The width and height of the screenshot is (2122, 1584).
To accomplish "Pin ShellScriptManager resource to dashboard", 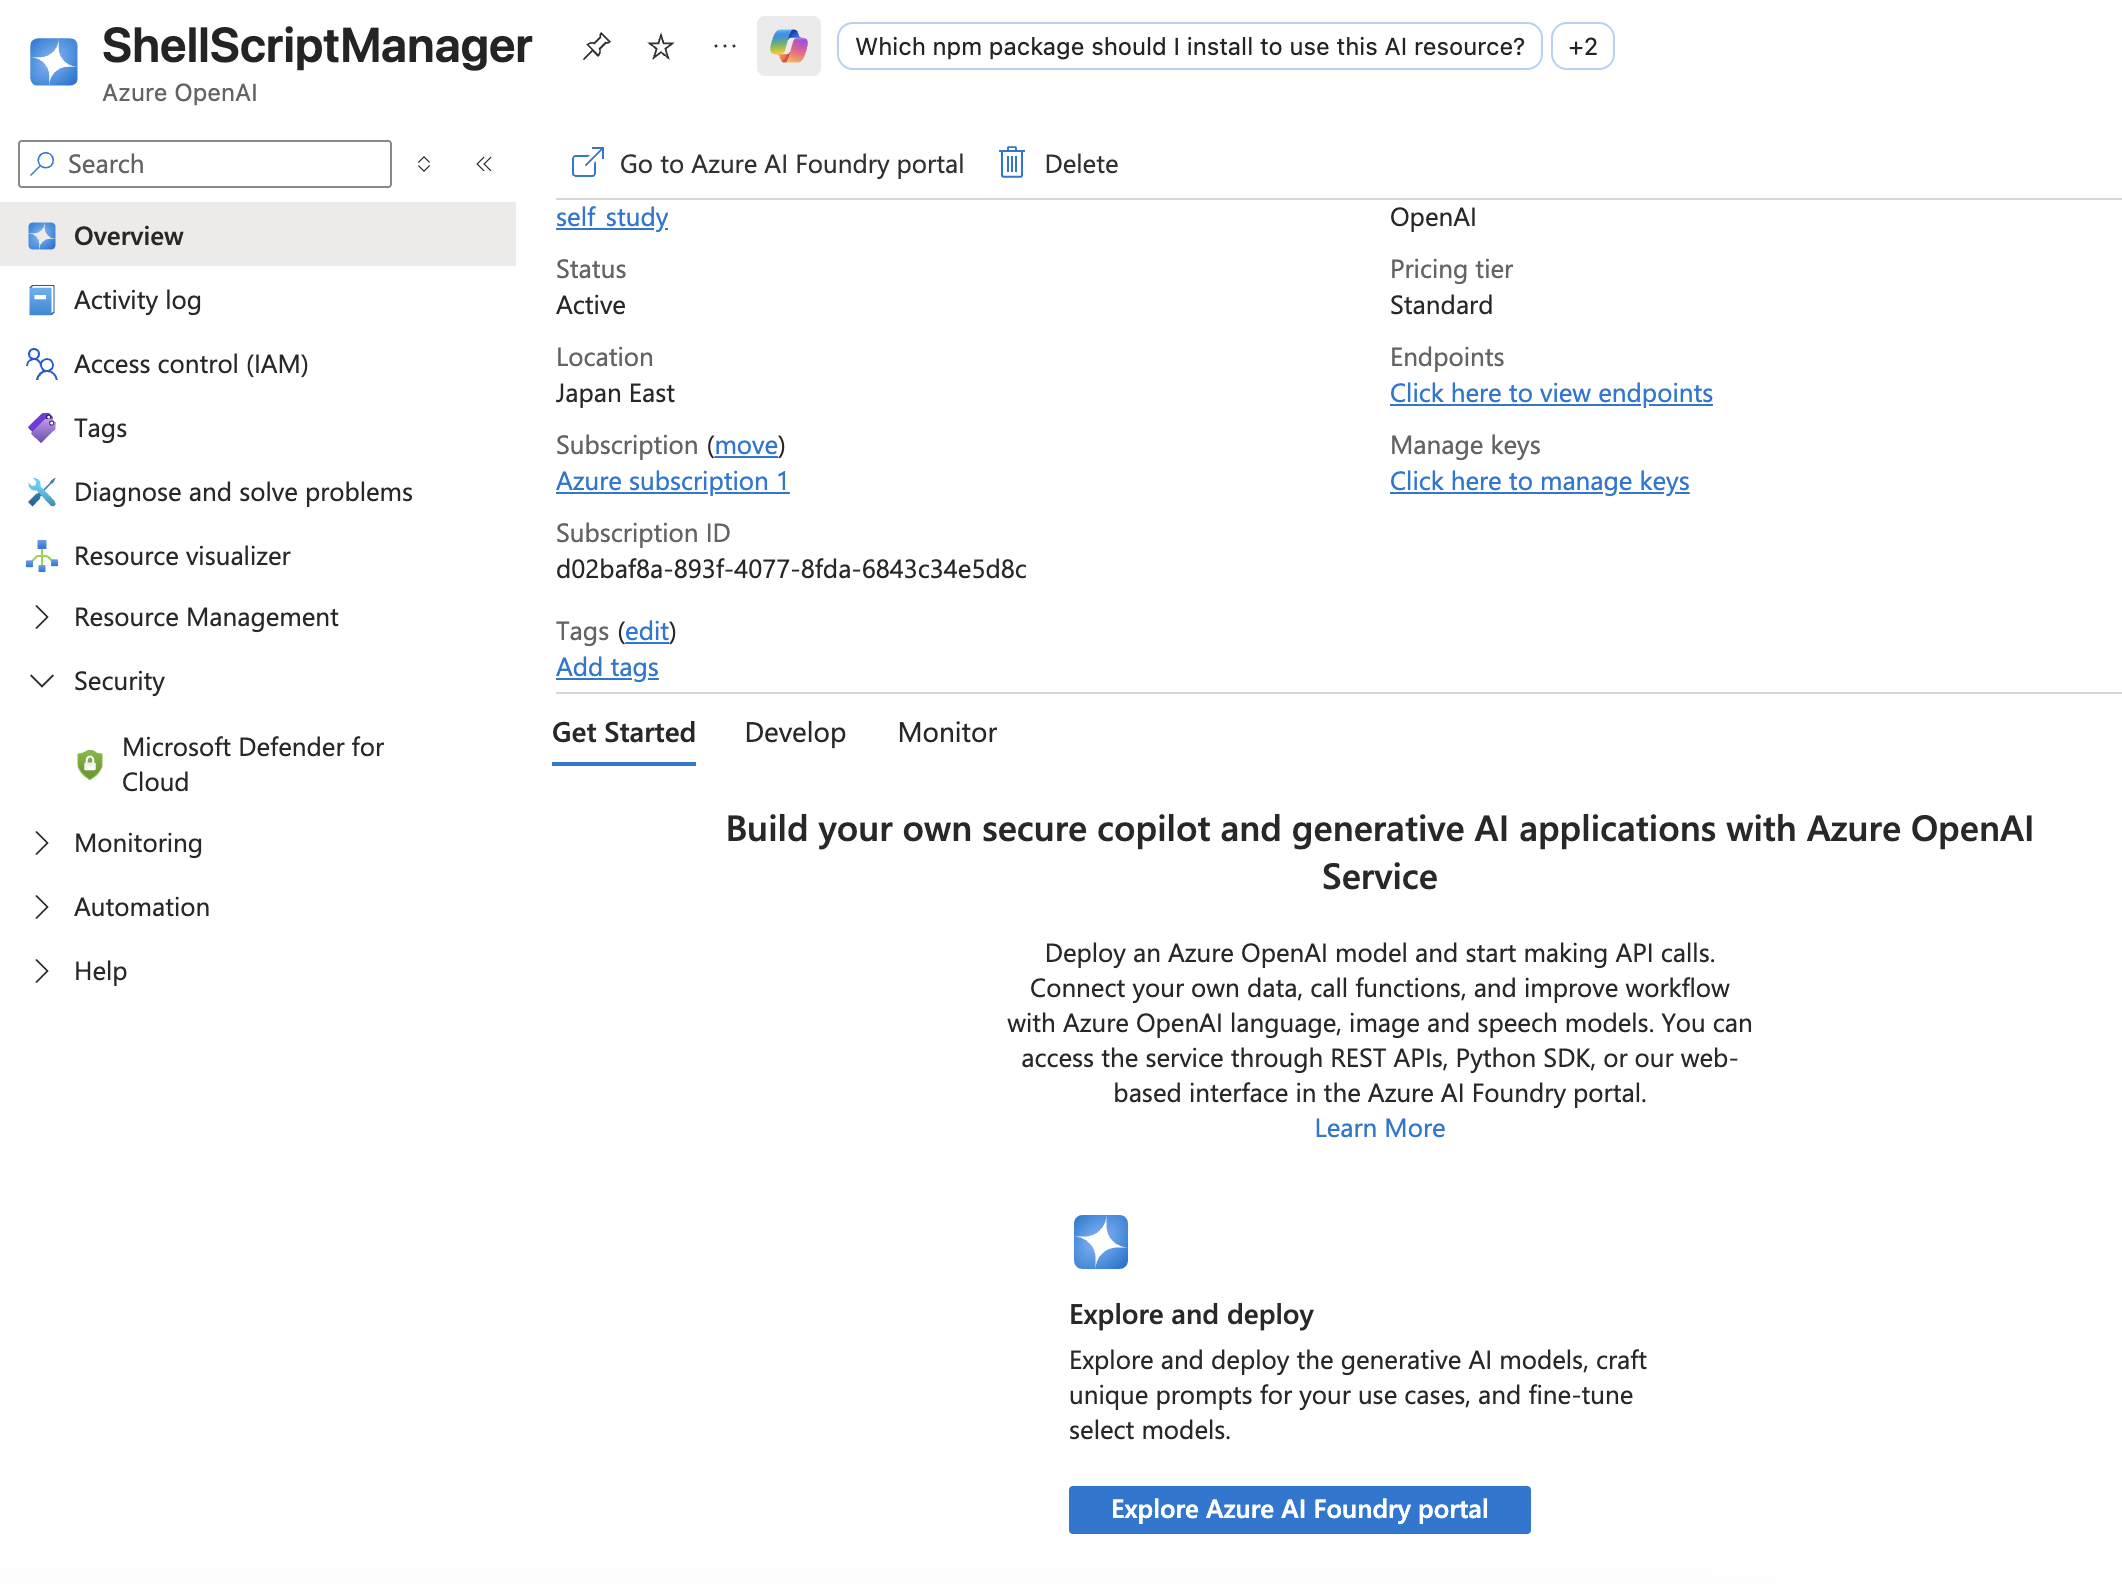I will [596, 46].
